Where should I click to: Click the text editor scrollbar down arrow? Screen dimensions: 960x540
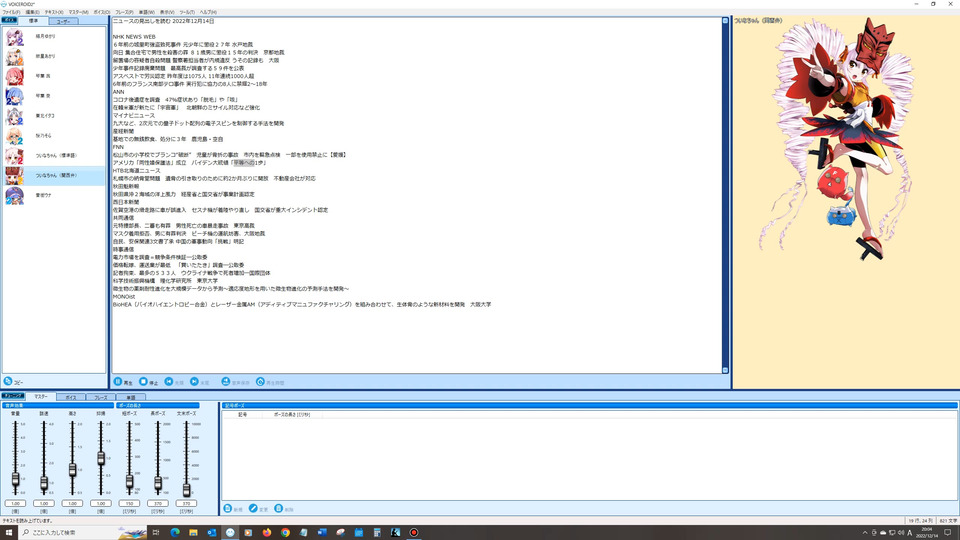click(x=726, y=370)
